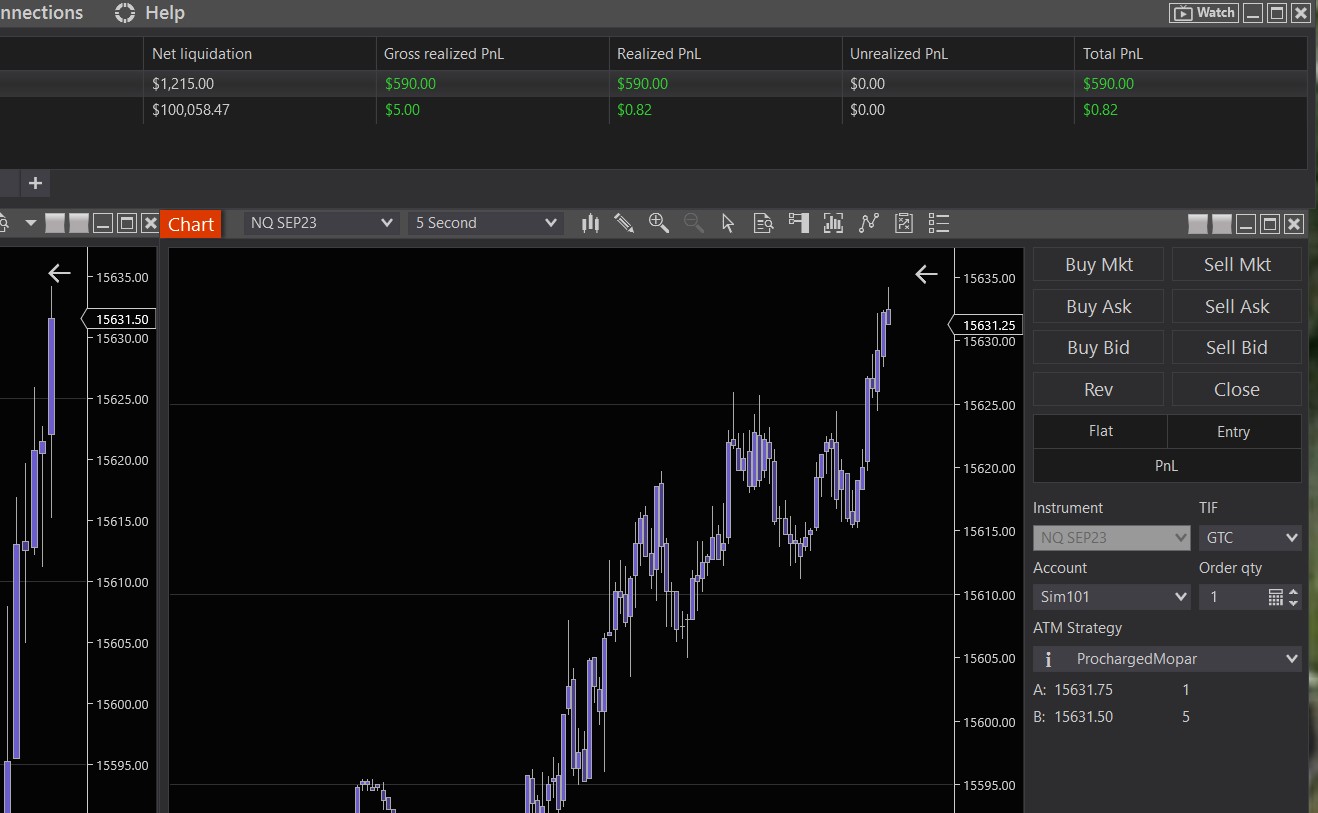This screenshot has width=1318, height=813.
Task: Open the 5 Second interval dropdown
Action: tap(486, 223)
